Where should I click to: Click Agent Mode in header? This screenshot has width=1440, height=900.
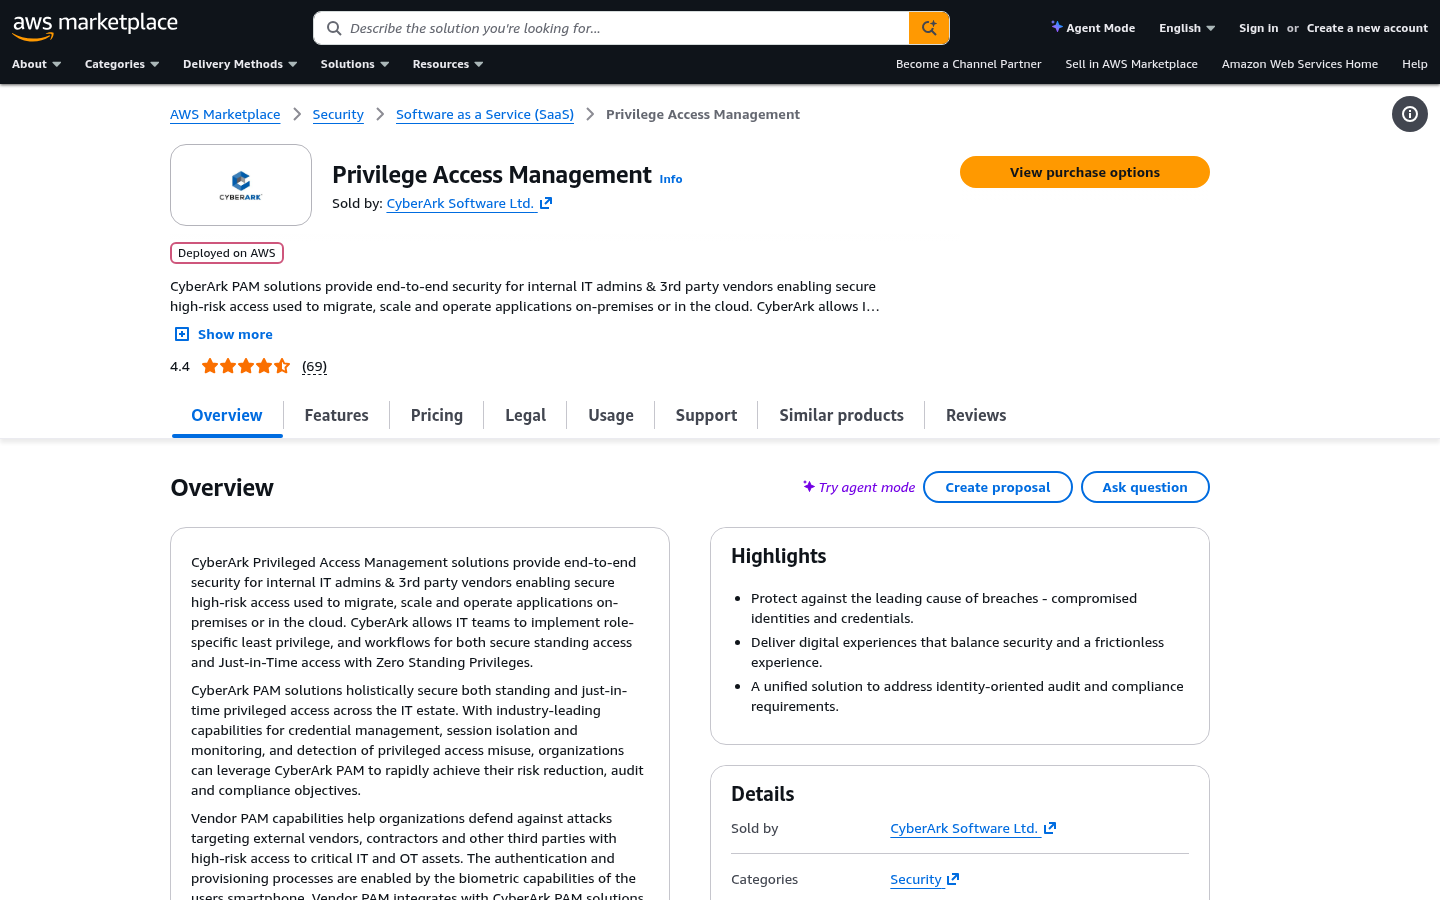click(x=1093, y=28)
